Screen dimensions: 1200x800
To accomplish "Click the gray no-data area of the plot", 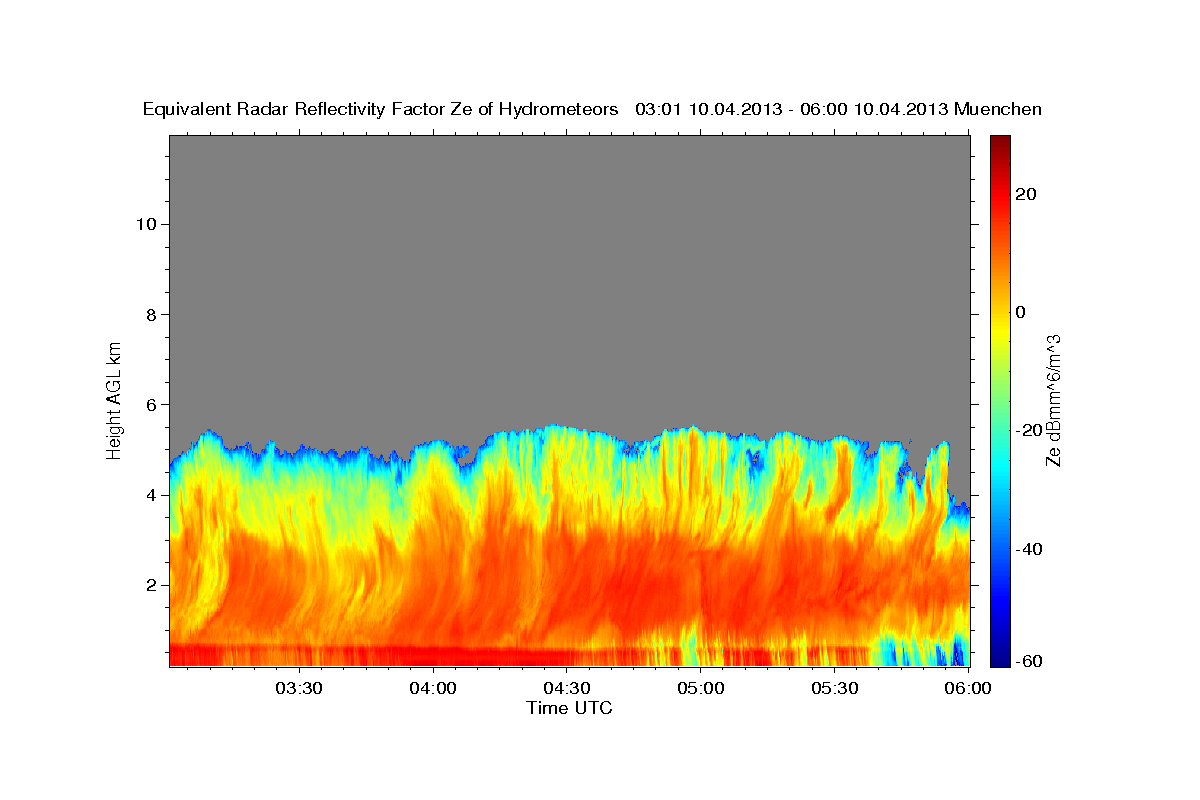I will tap(569, 280).
